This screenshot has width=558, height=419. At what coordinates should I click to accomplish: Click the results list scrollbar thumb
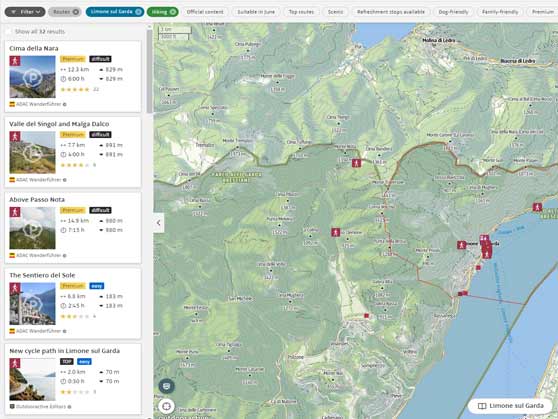tap(149, 71)
